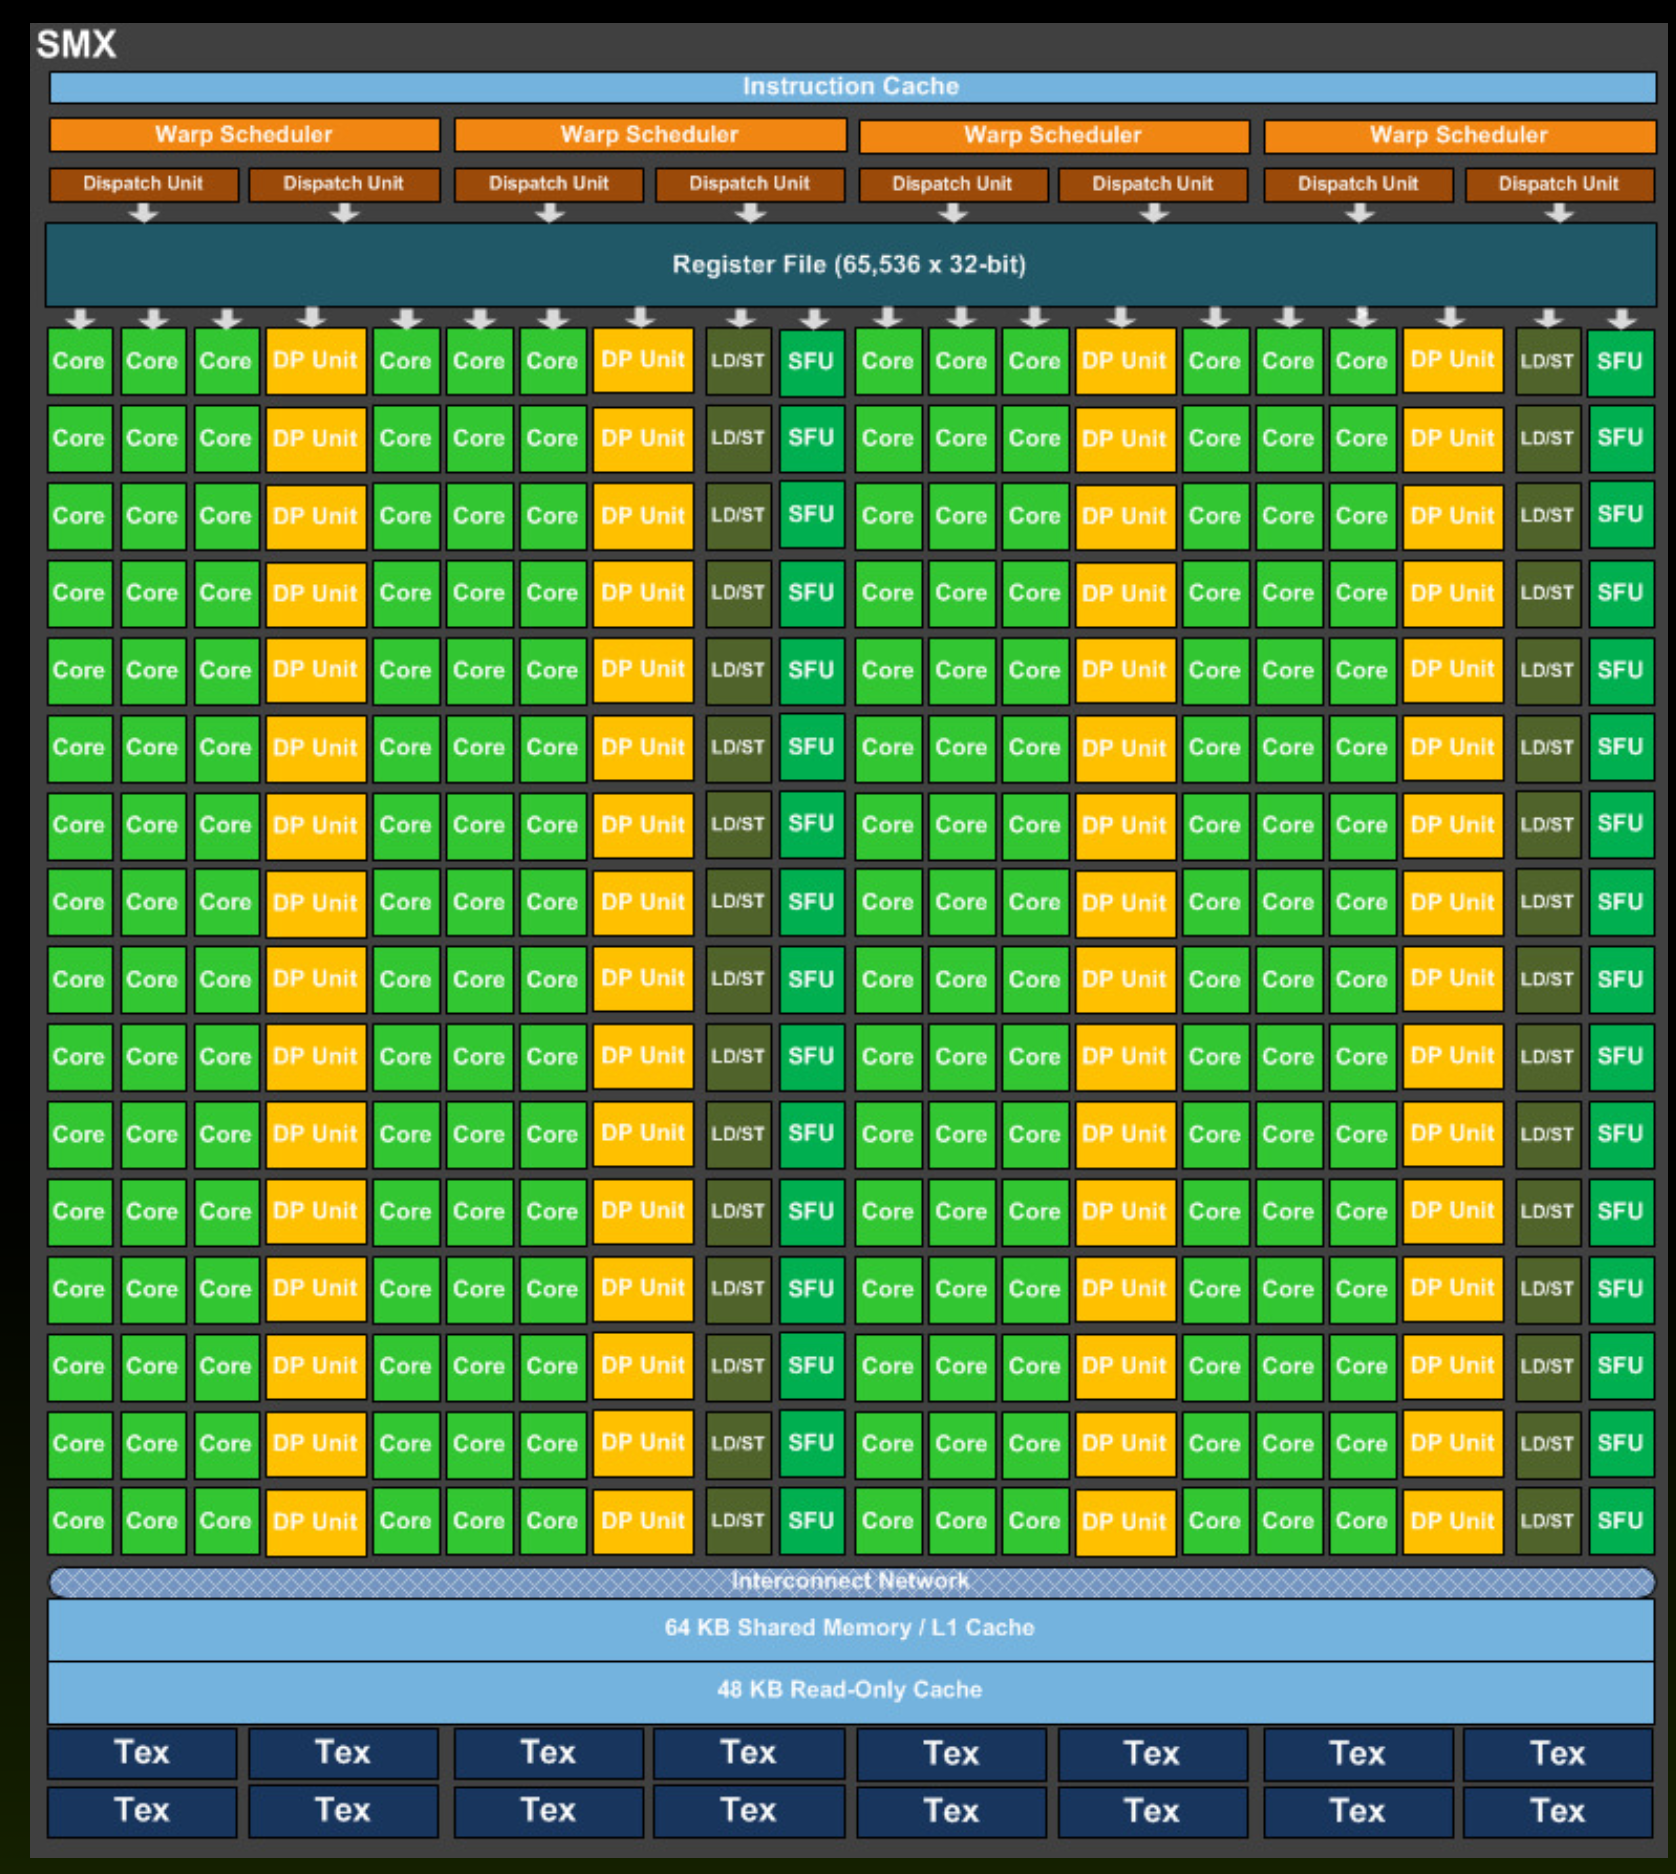Click the first LD/ST block in top row
Viewport: 1676px width, 1874px height.
[738, 361]
